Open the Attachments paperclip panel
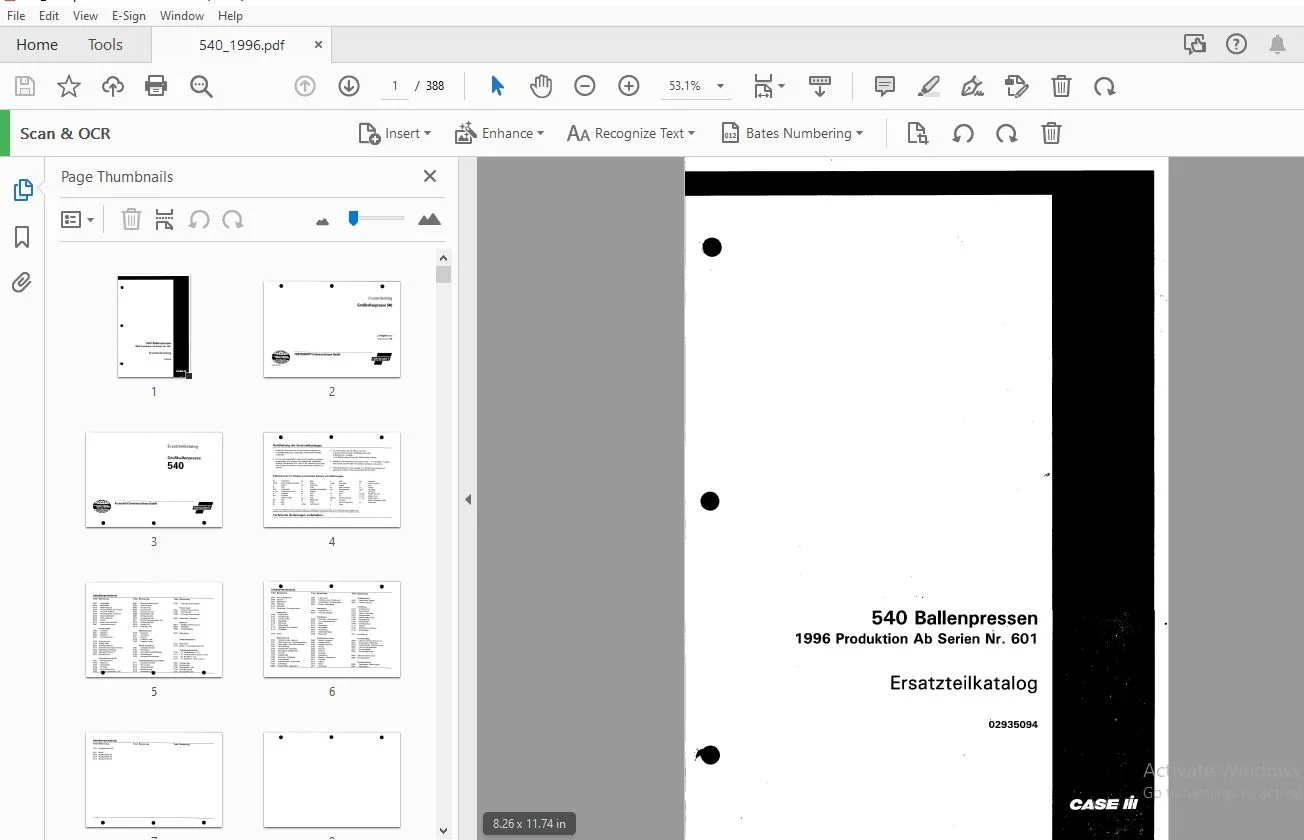 (23, 283)
